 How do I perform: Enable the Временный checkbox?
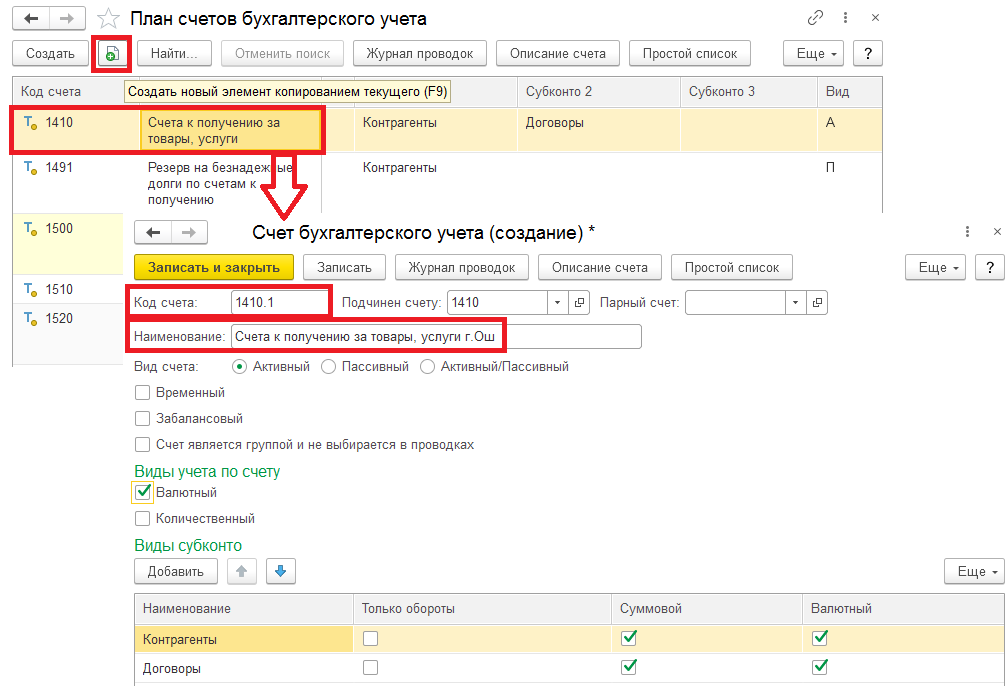(x=142, y=392)
